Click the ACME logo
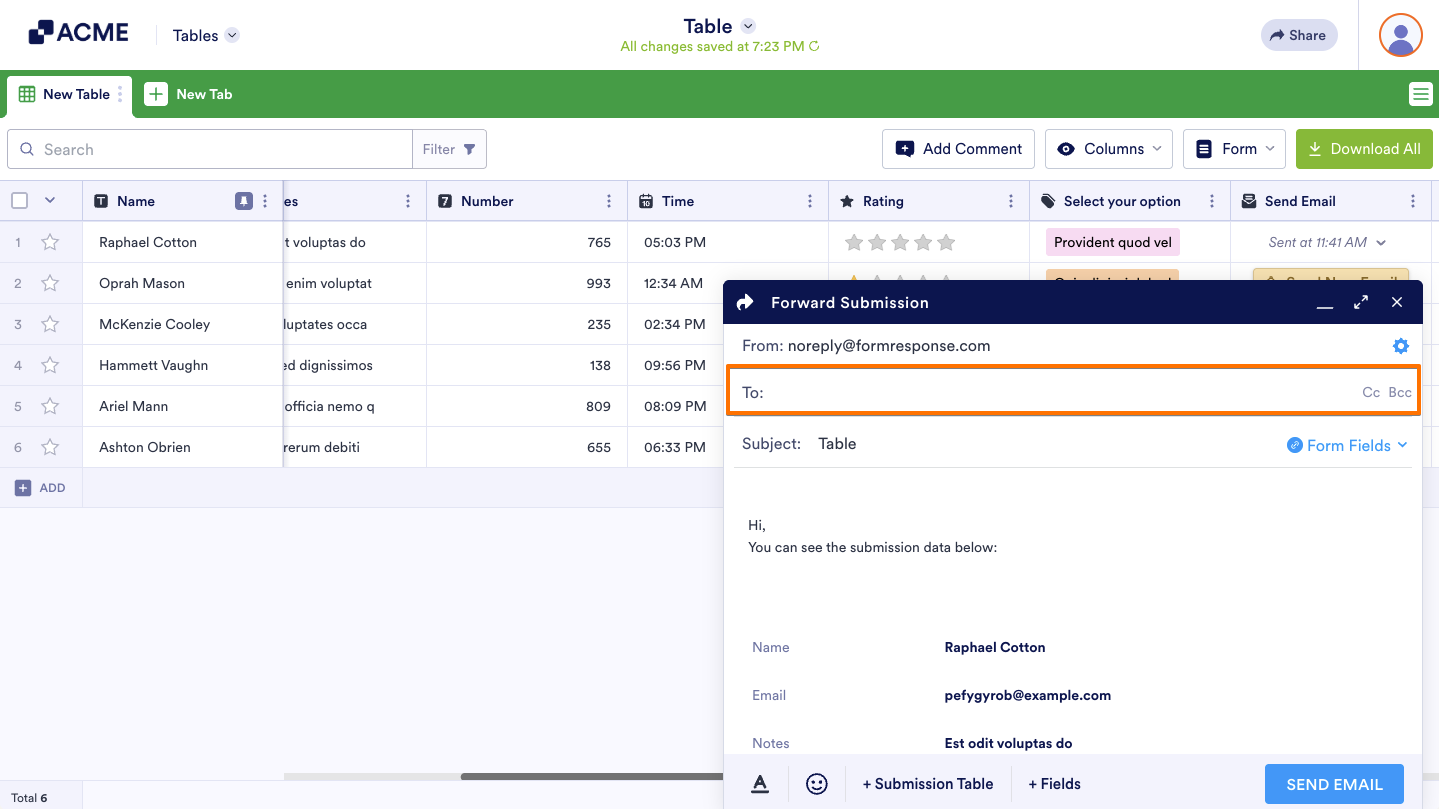Viewport: 1439px width, 809px height. (78, 33)
